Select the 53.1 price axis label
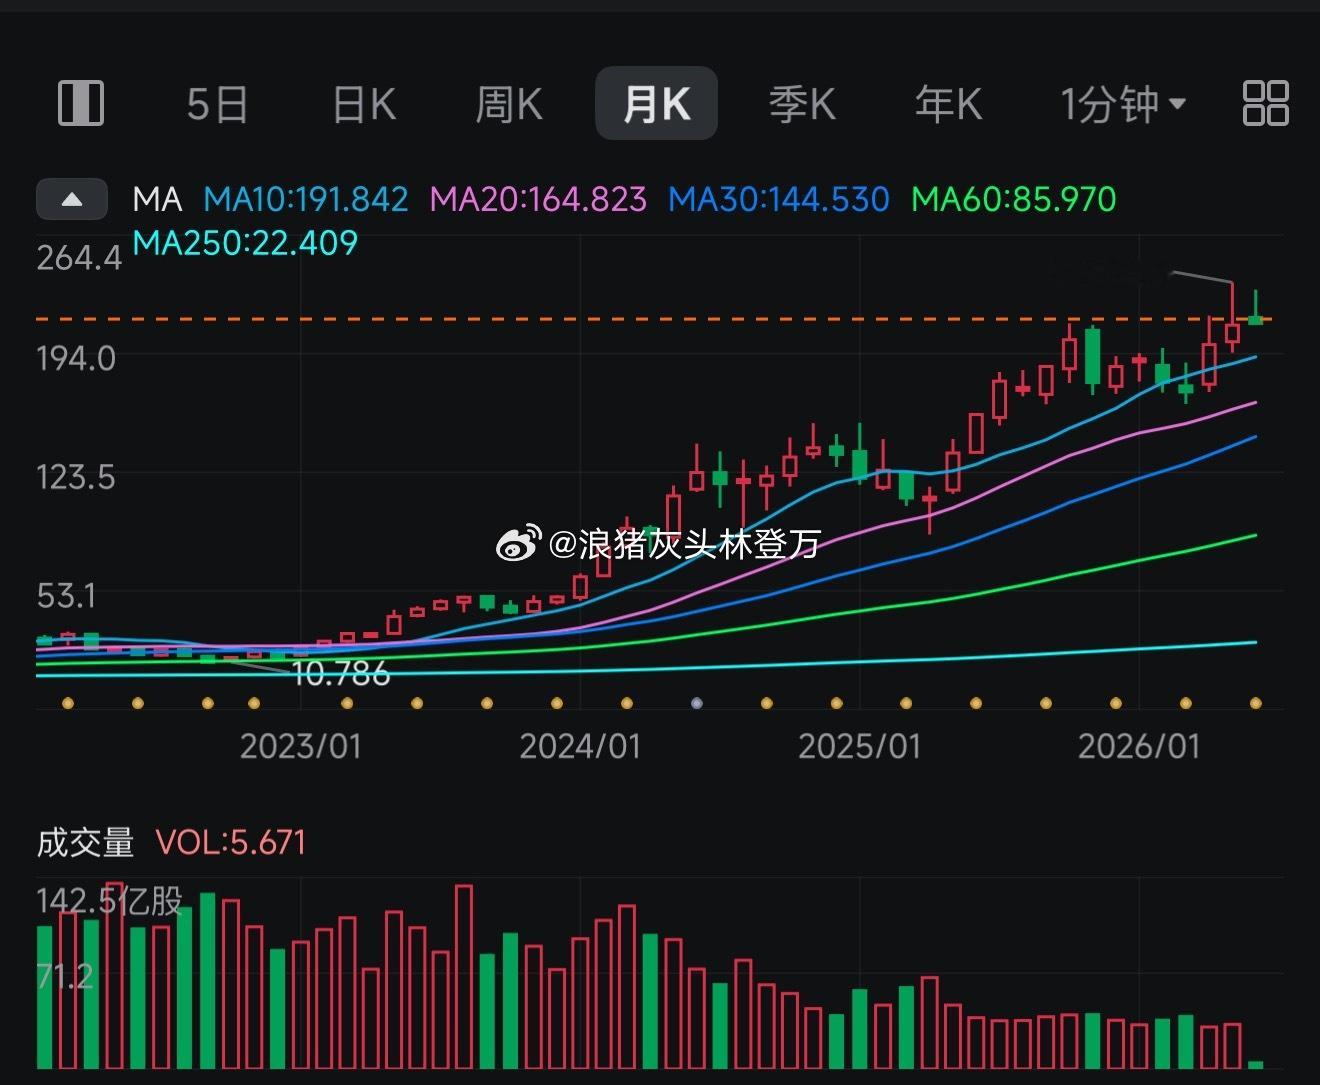Screen dimensions: 1320x1085 66,596
